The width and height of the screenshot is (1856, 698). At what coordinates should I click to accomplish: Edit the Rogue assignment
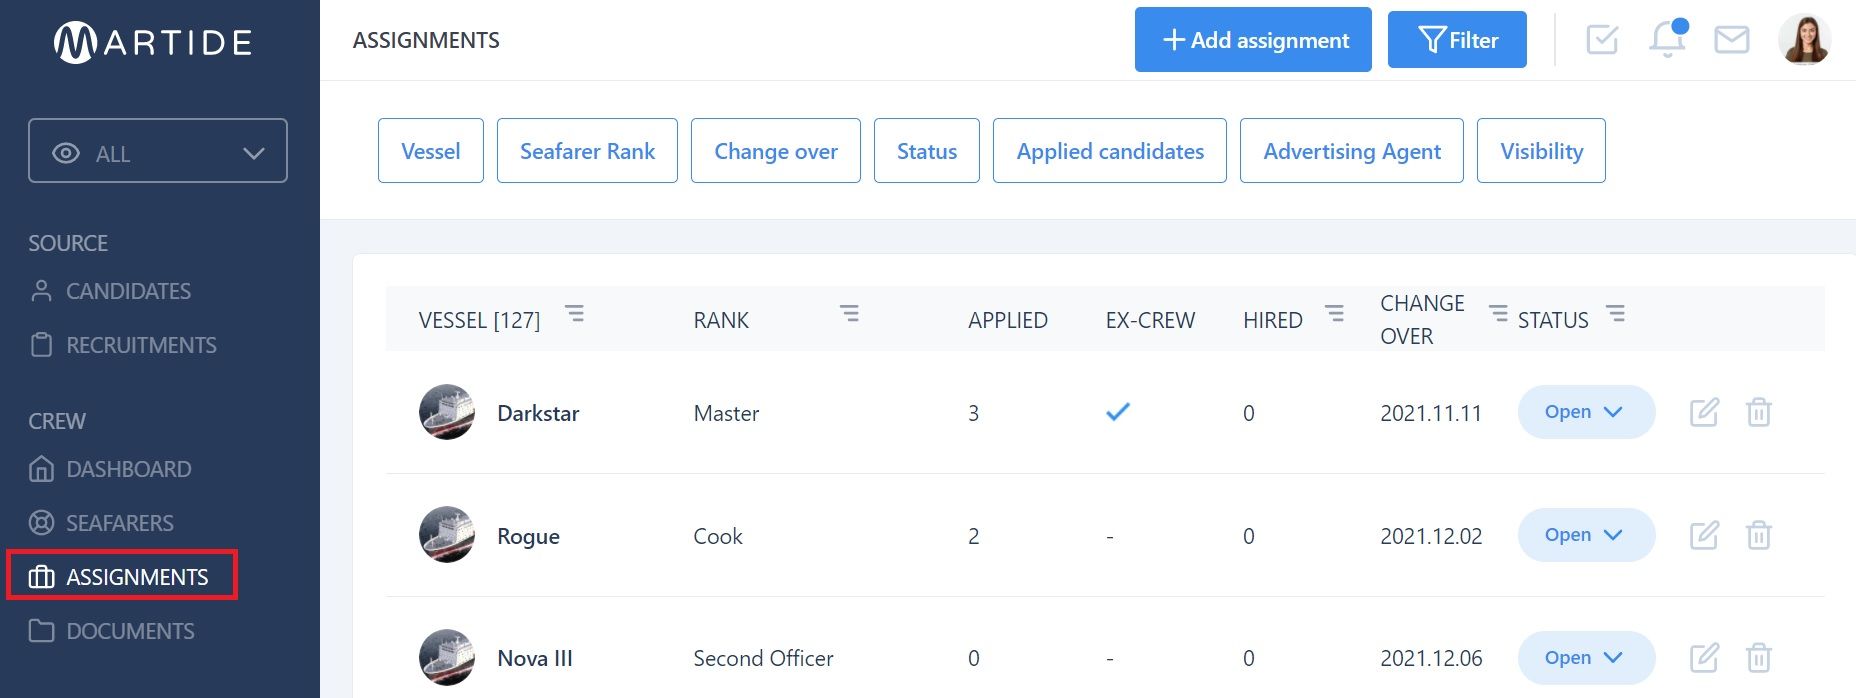[1705, 535]
